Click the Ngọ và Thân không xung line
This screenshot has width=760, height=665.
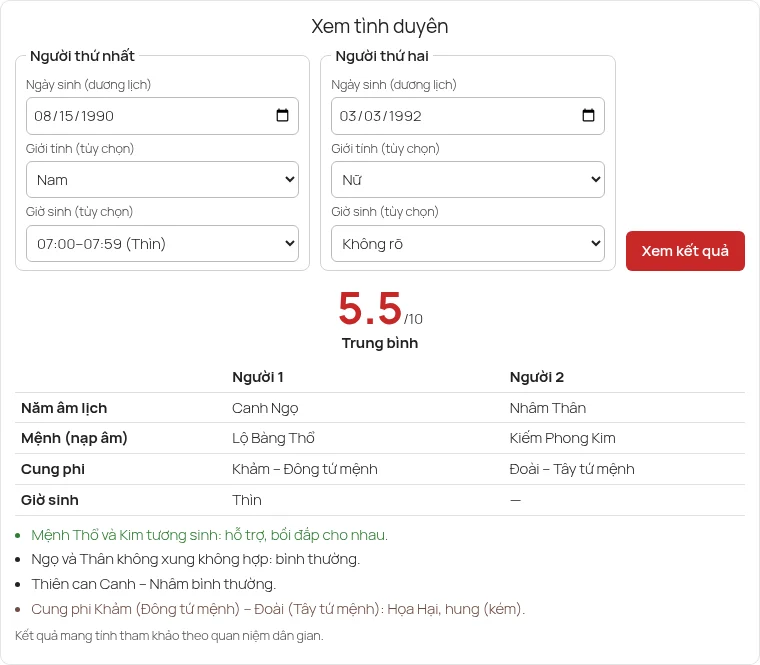pos(195,559)
